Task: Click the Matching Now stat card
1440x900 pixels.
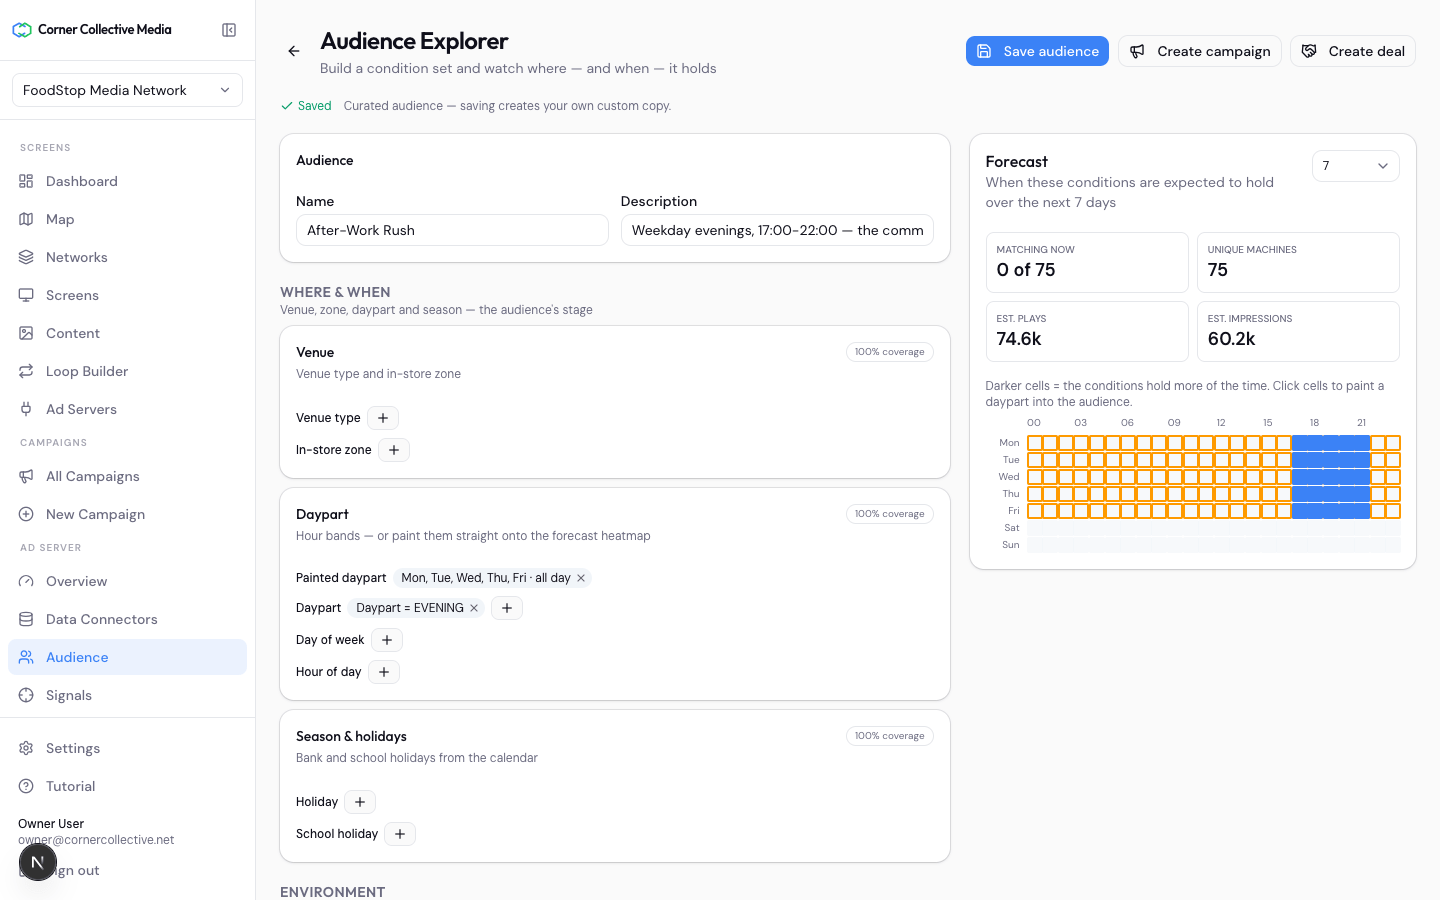Action: (x=1087, y=262)
